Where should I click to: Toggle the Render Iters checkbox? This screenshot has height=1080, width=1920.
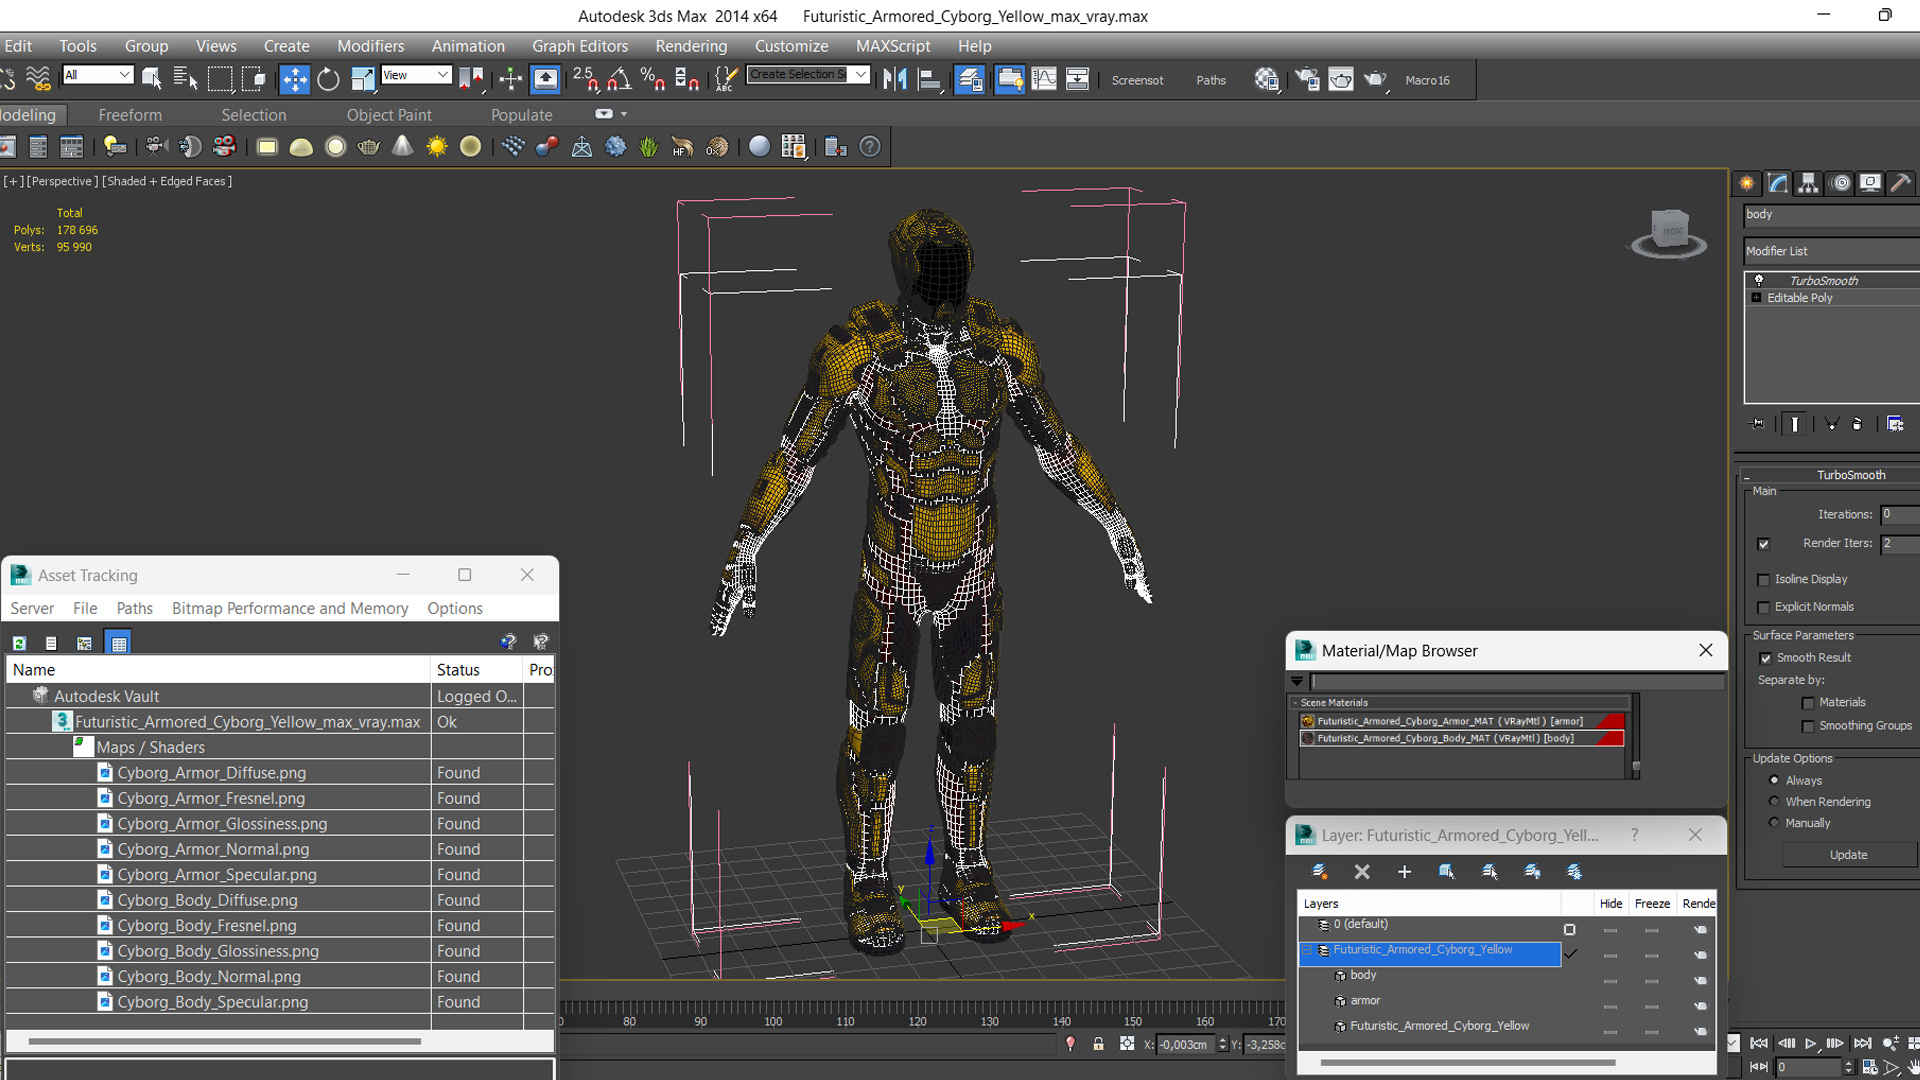pos(1764,544)
